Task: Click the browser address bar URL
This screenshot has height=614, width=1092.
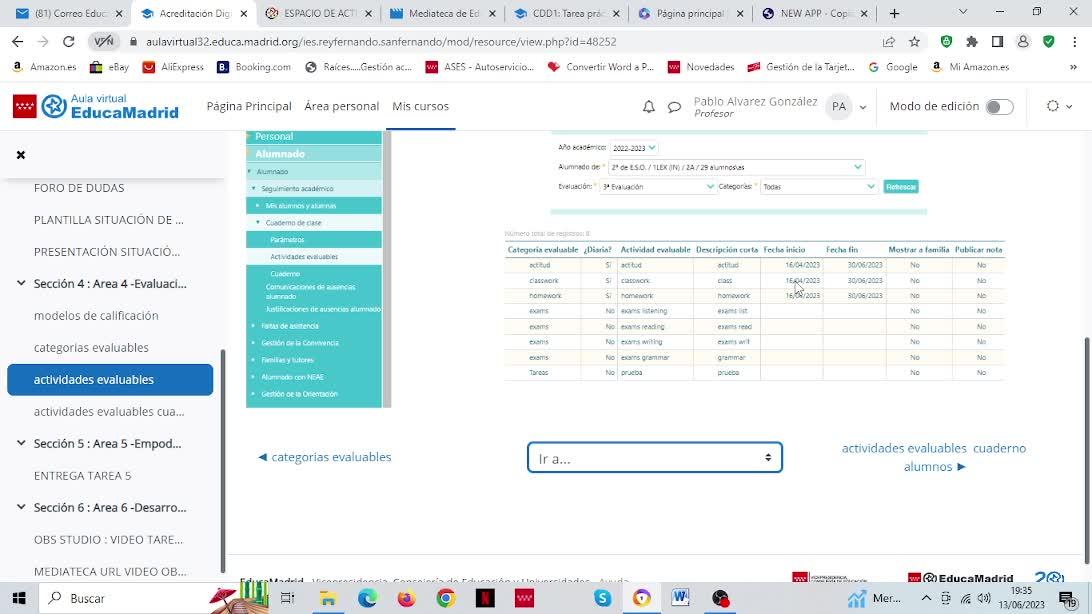Action: [x=381, y=42]
